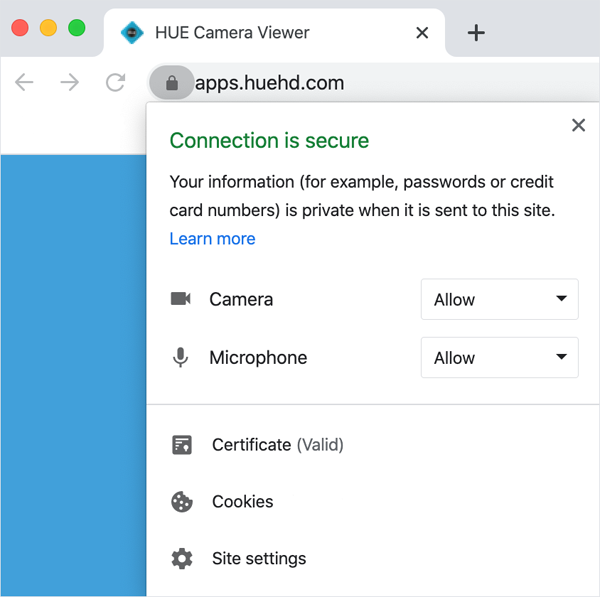Click the Microphone label
This screenshot has height=597, width=600.
[x=258, y=358]
